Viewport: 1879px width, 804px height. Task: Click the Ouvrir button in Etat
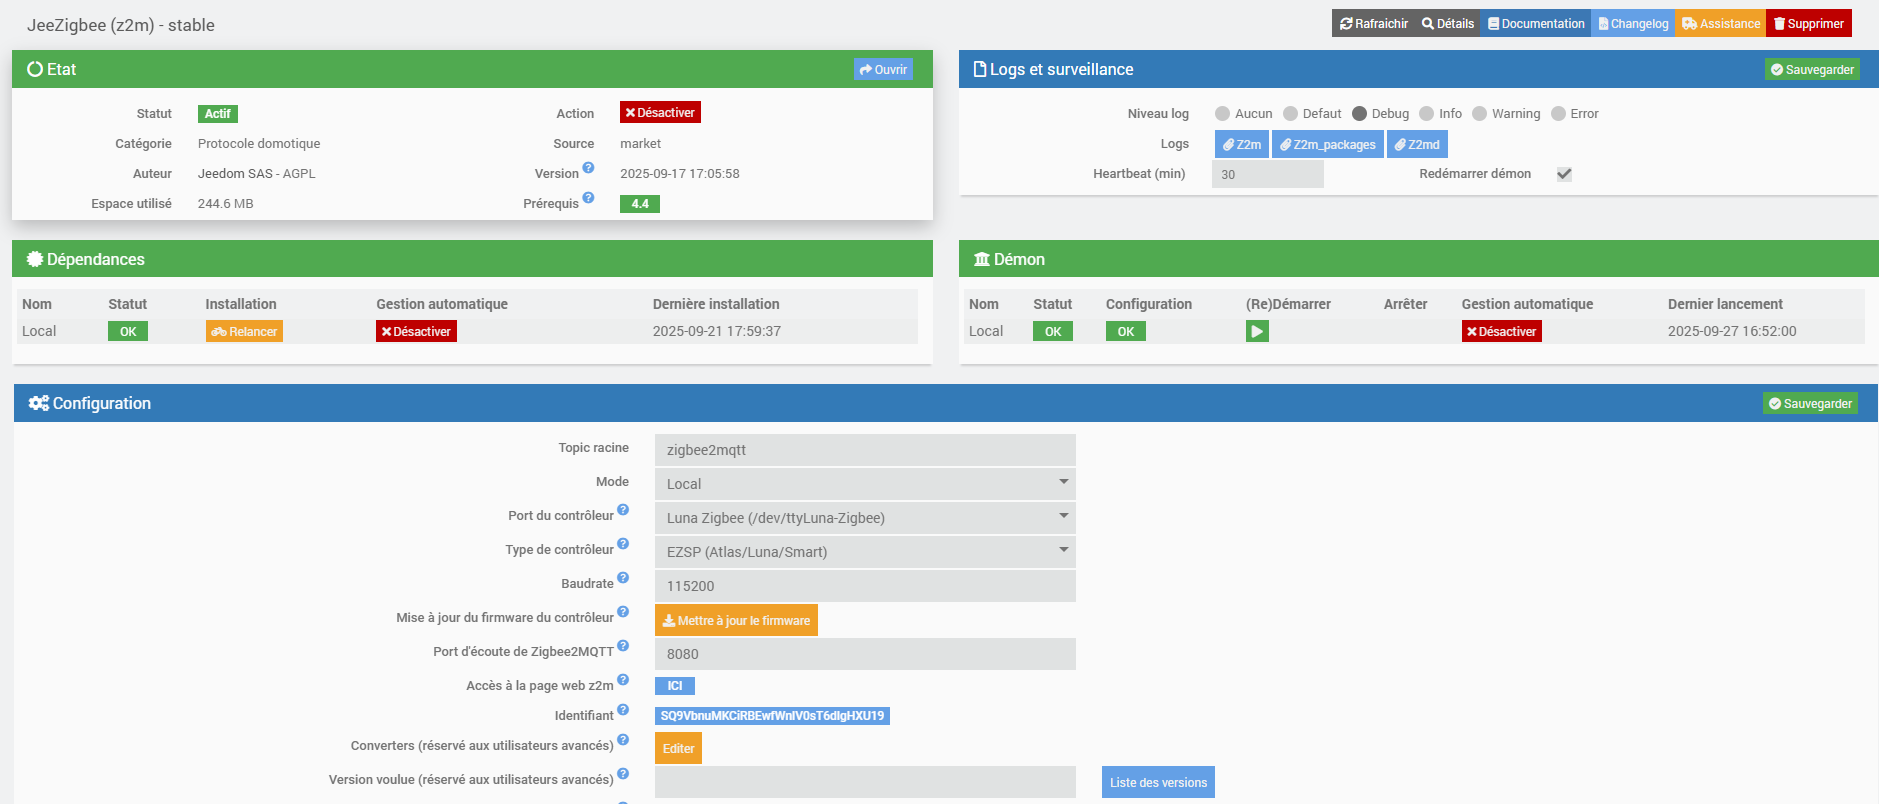click(883, 69)
